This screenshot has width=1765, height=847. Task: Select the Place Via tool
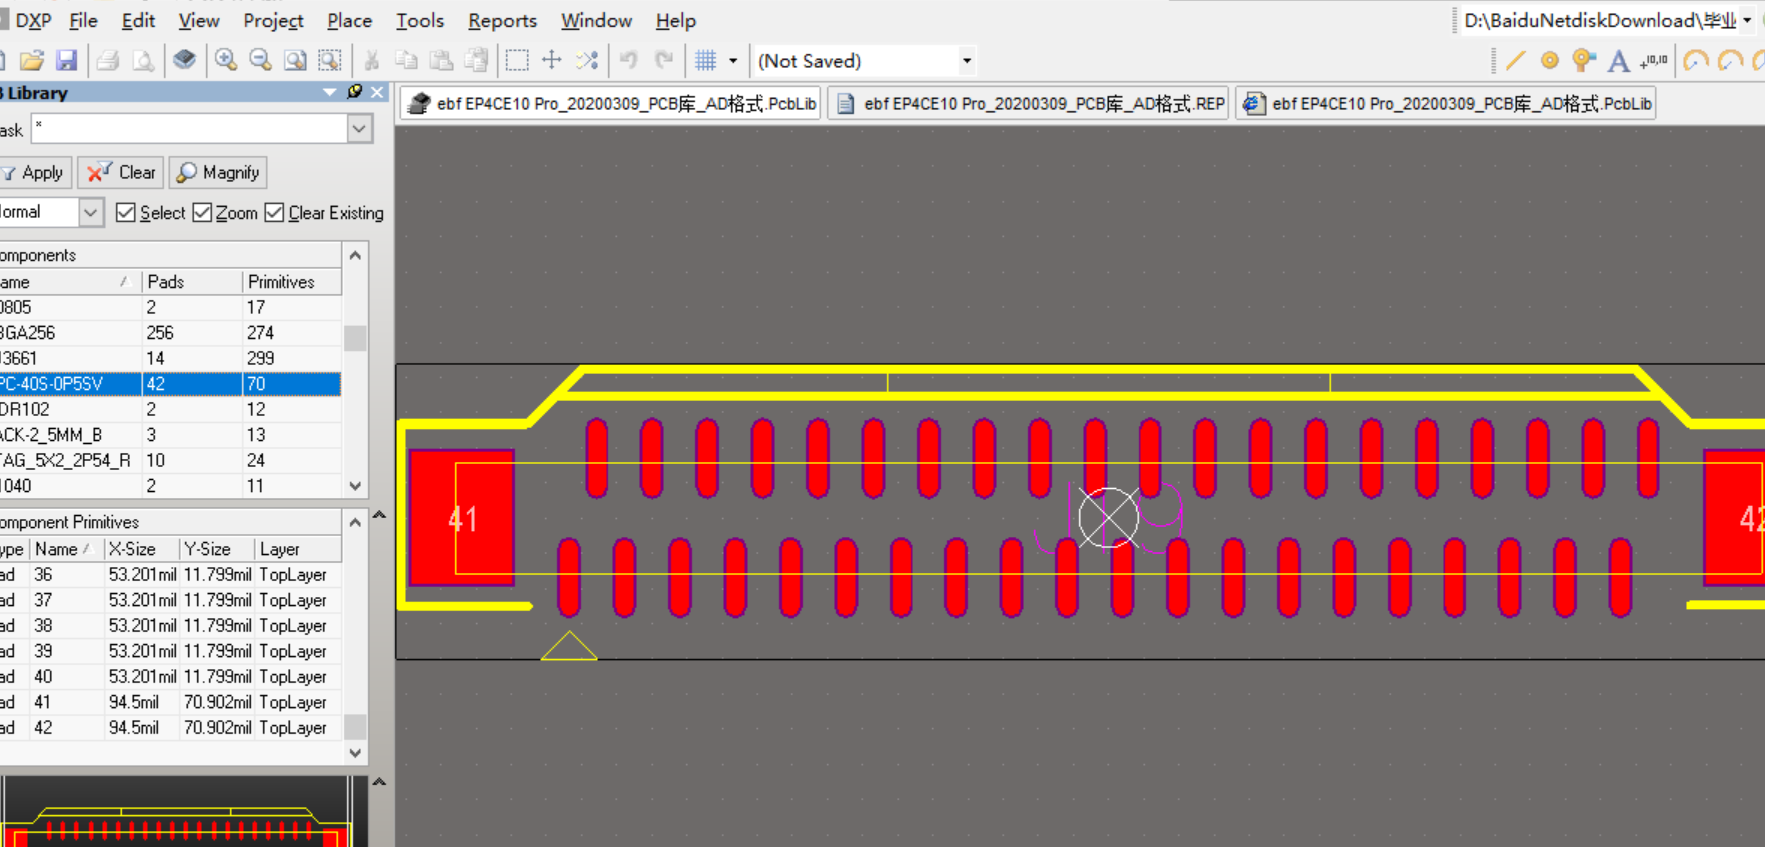(1584, 61)
